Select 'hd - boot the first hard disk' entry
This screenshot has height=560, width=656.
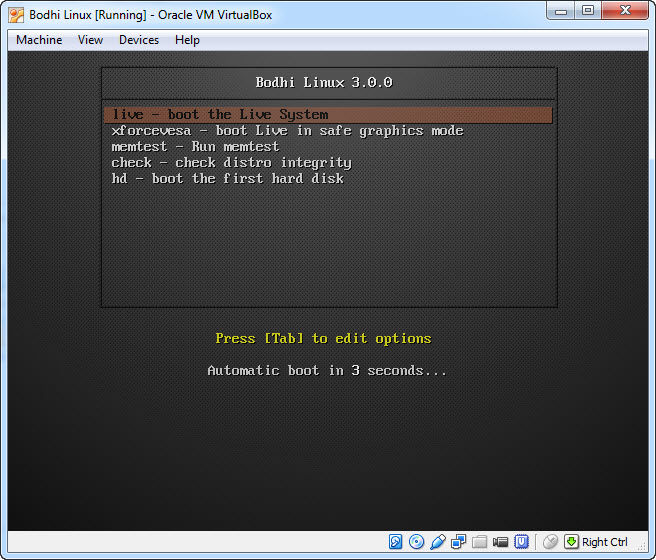coord(328,179)
